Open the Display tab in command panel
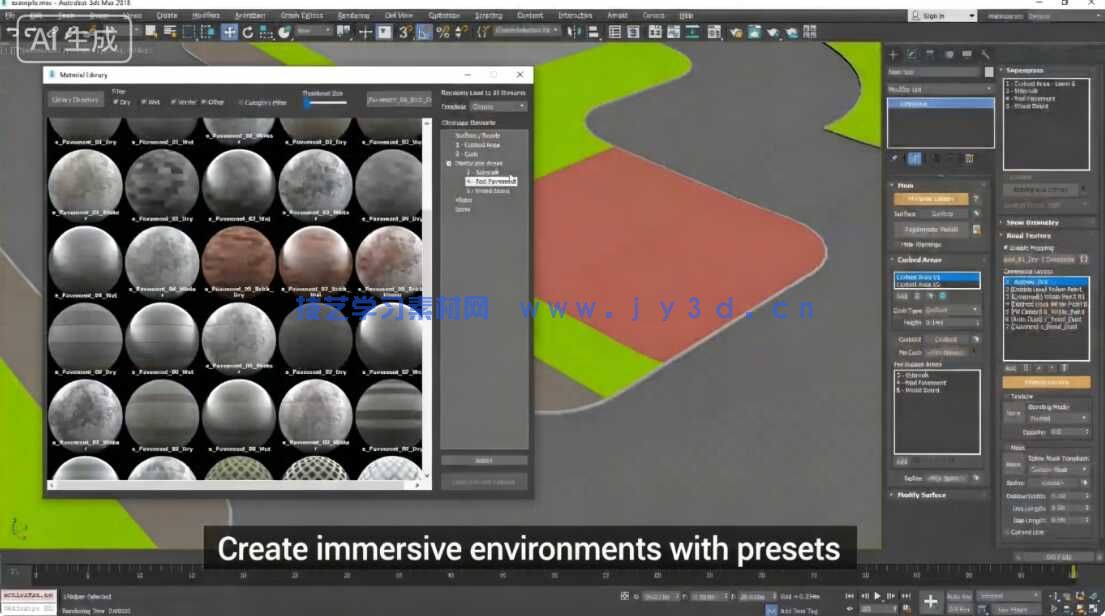Viewport: 1105px width, 616px height. [x=967, y=54]
